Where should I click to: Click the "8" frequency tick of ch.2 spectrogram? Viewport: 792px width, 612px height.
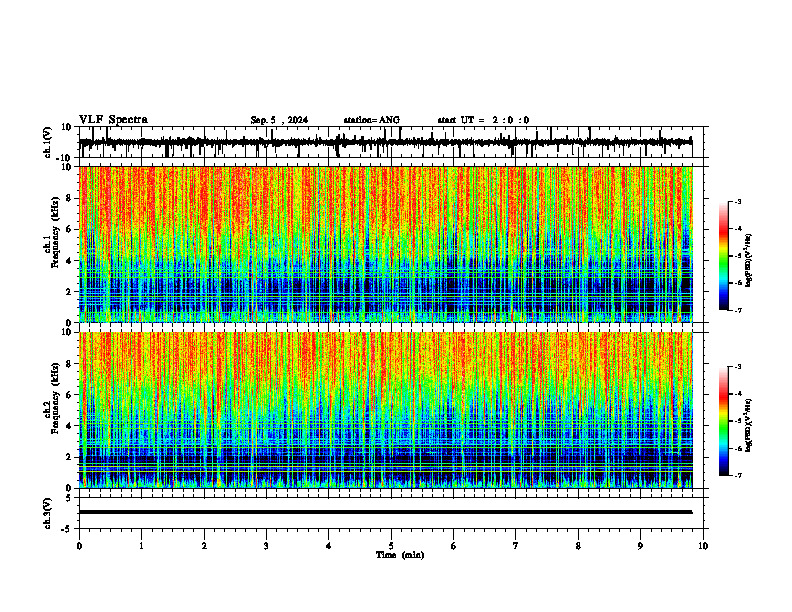(70, 364)
